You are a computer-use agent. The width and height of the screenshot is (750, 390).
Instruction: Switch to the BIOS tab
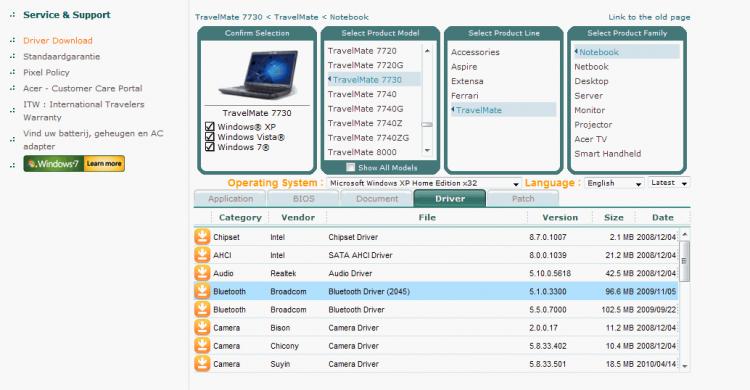coord(303,199)
